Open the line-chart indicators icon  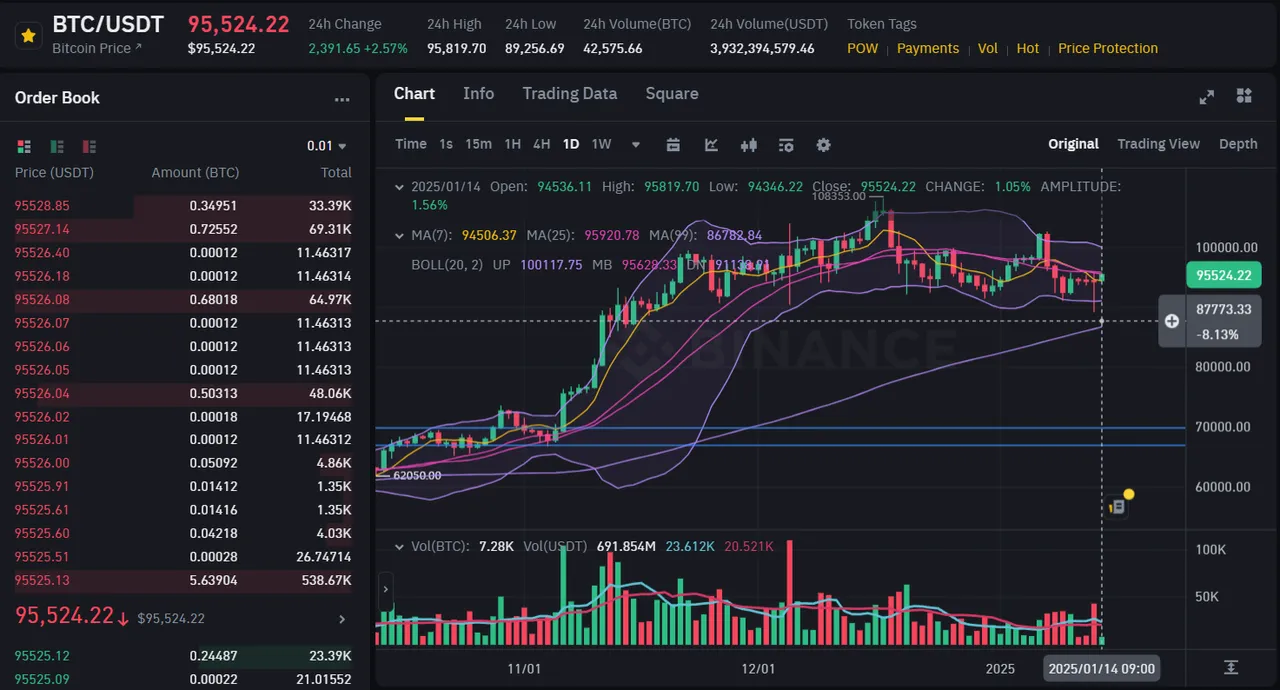point(711,144)
